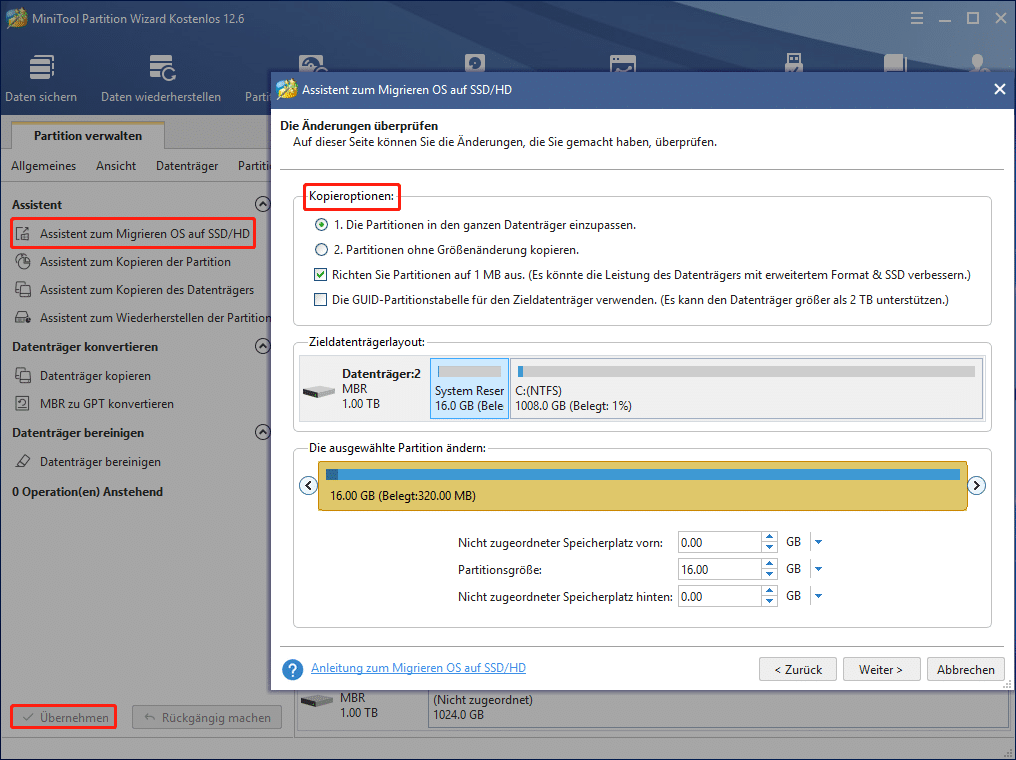Open the Datenträger menu
Screen dimensions: 1016x760
[187, 166]
